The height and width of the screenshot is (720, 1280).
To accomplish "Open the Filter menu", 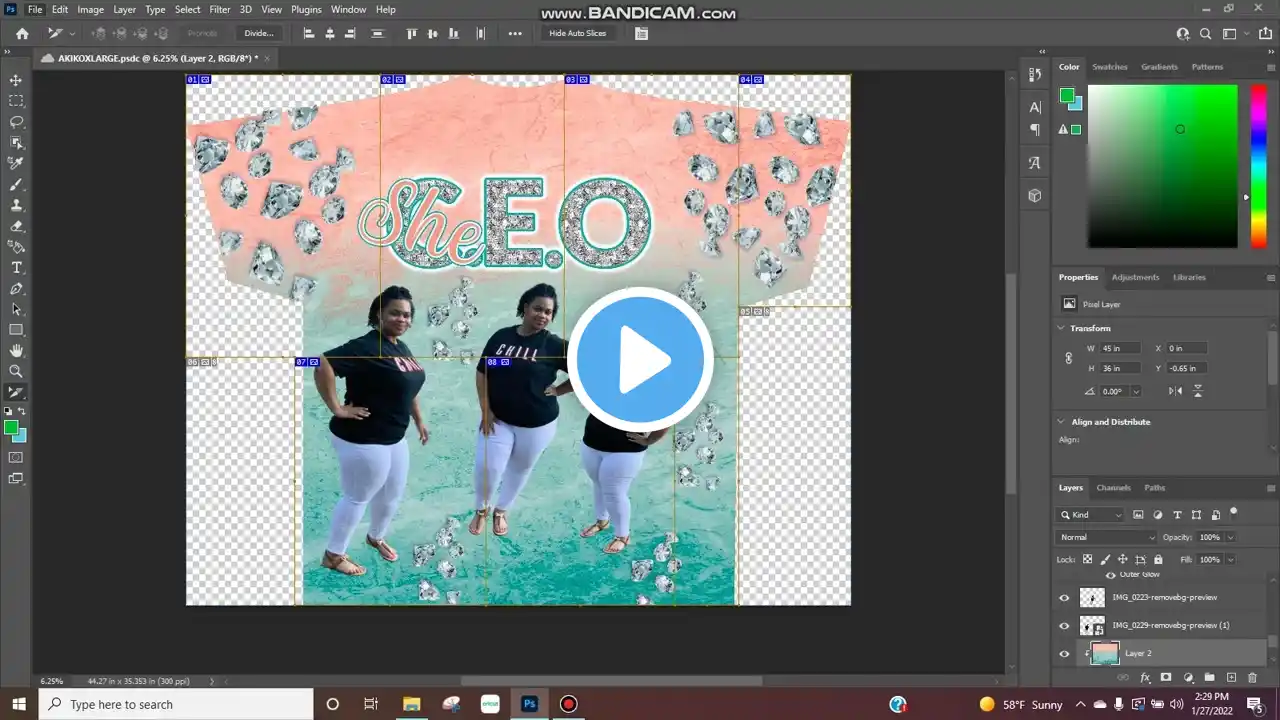I will 220,9.
